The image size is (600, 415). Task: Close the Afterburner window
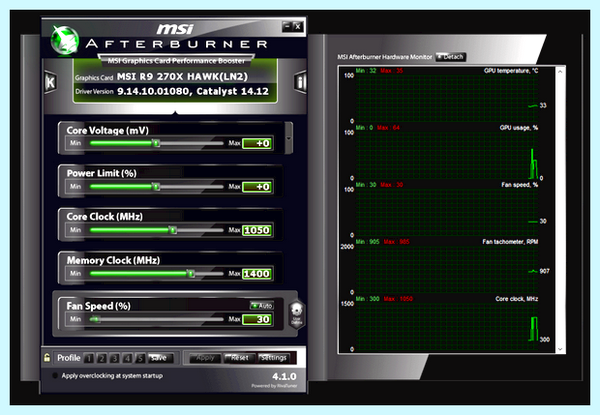(298, 26)
